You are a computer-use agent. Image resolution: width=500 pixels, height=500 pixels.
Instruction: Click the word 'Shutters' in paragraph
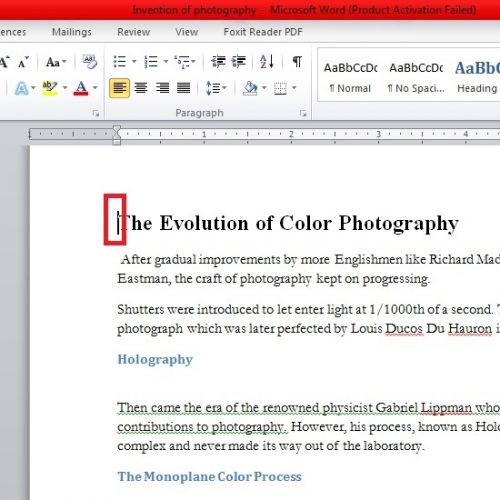tap(141, 310)
